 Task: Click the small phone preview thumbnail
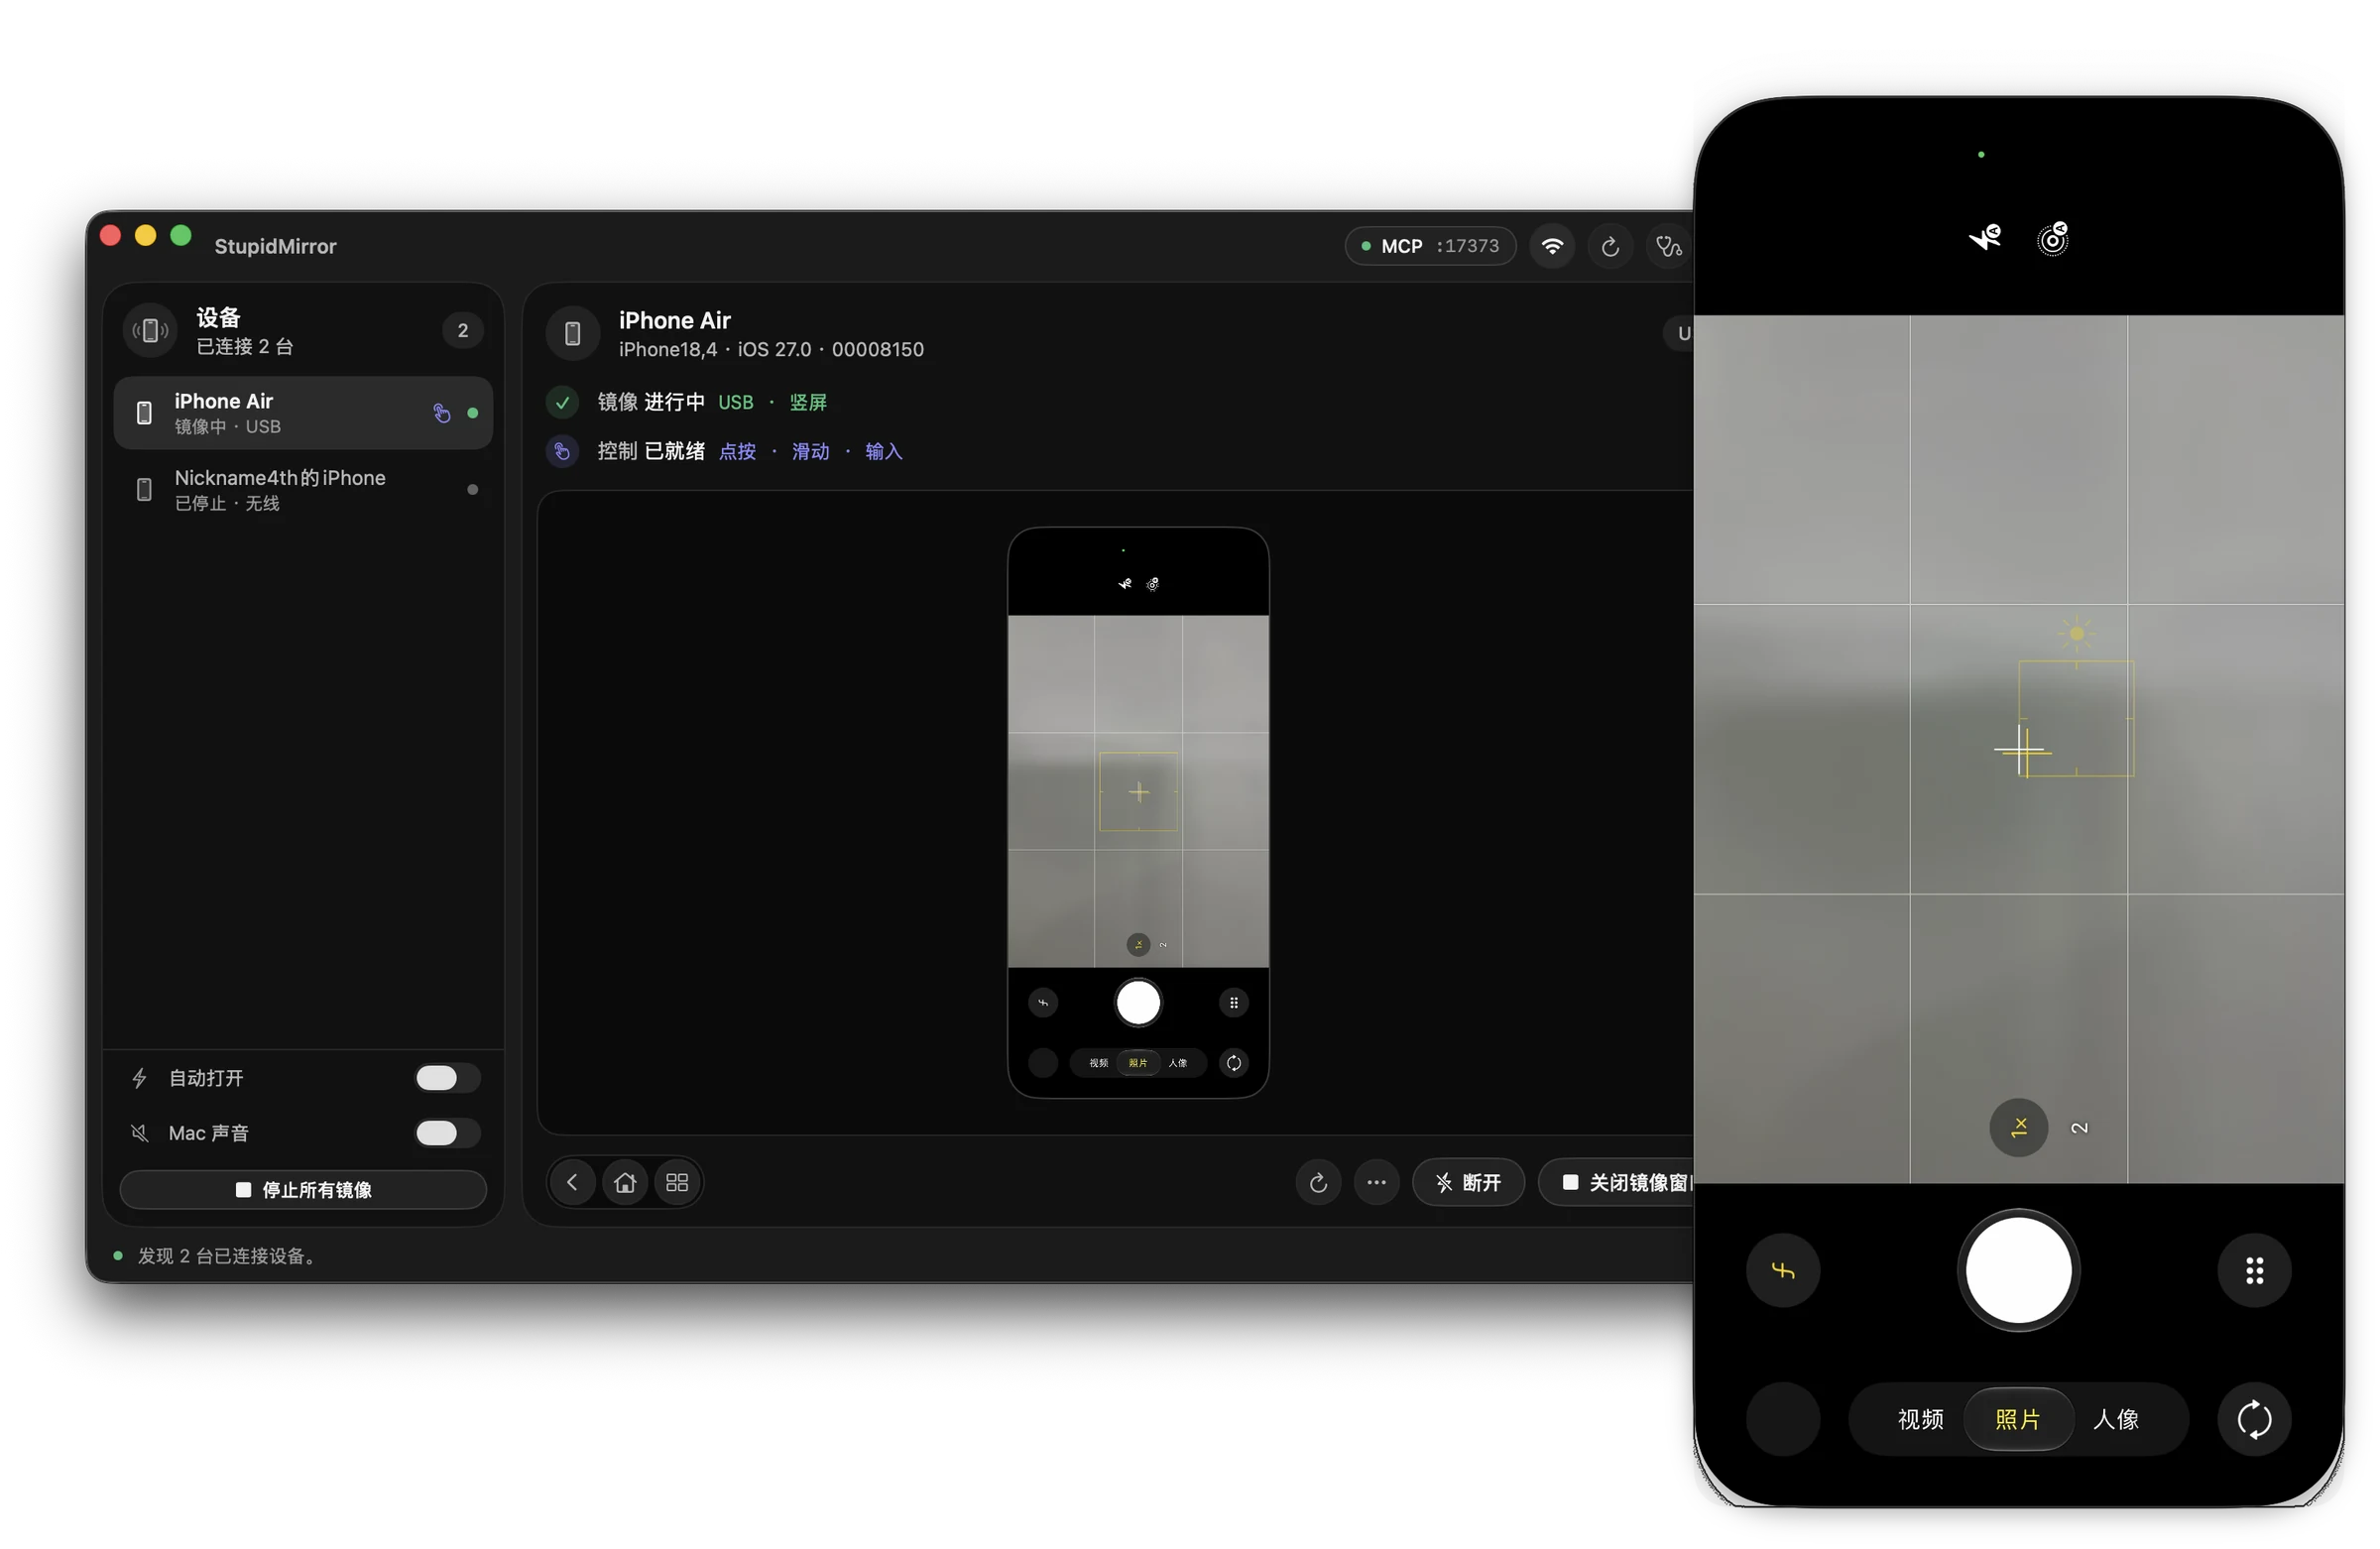1138,813
